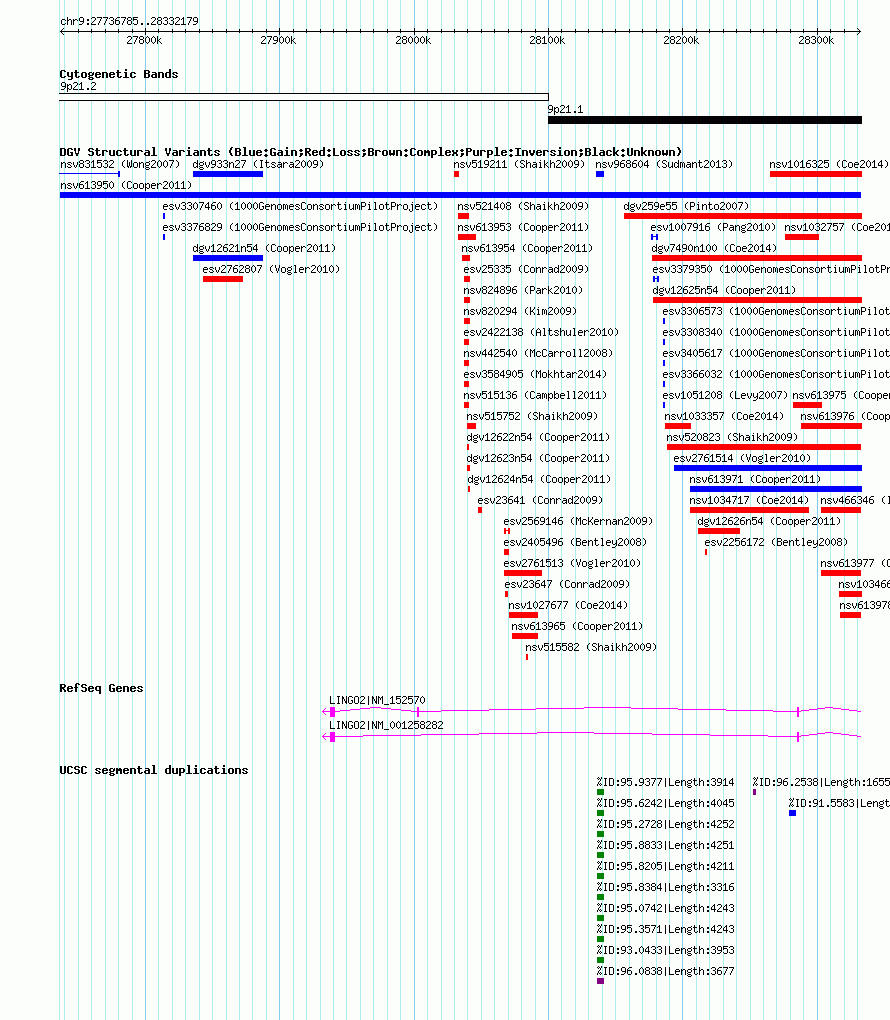Click nsv515582 (Shaikh2009) label
890x1020 pixels.
591,647
